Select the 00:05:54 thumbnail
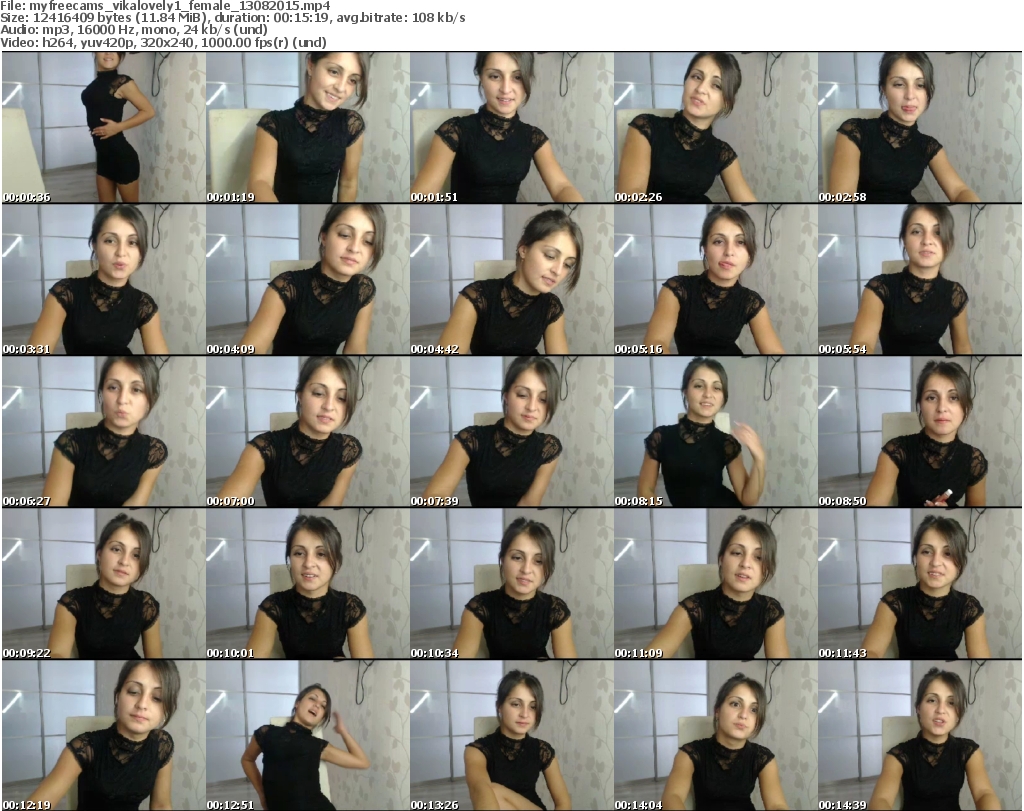 click(x=920, y=279)
